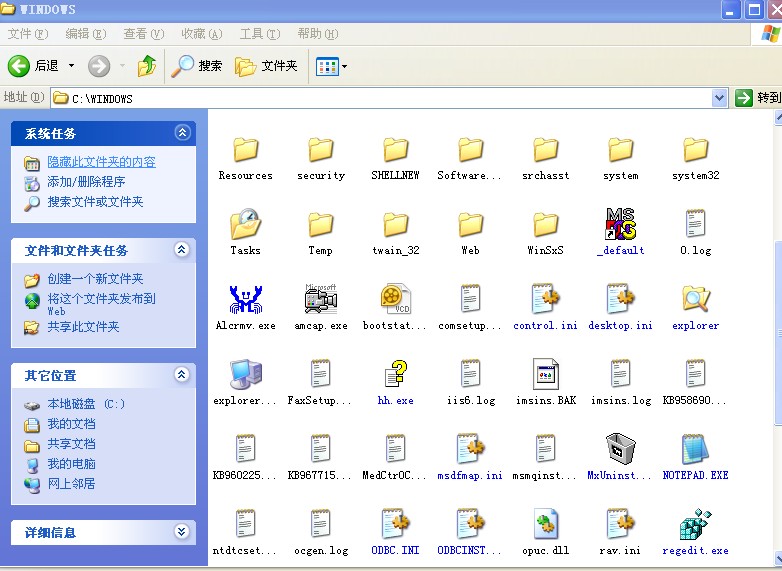
Task: Click 添加/删除程序 link
Action: point(86,182)
